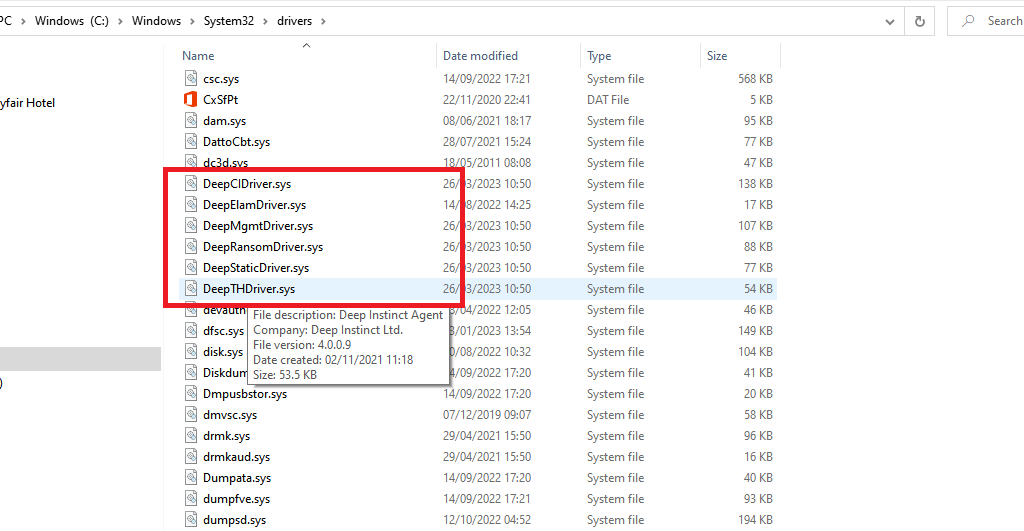Click the DeepTHDriver.sys file icon
The width and height of the screenshot is (1024, 531).
(x=191, y=288)
